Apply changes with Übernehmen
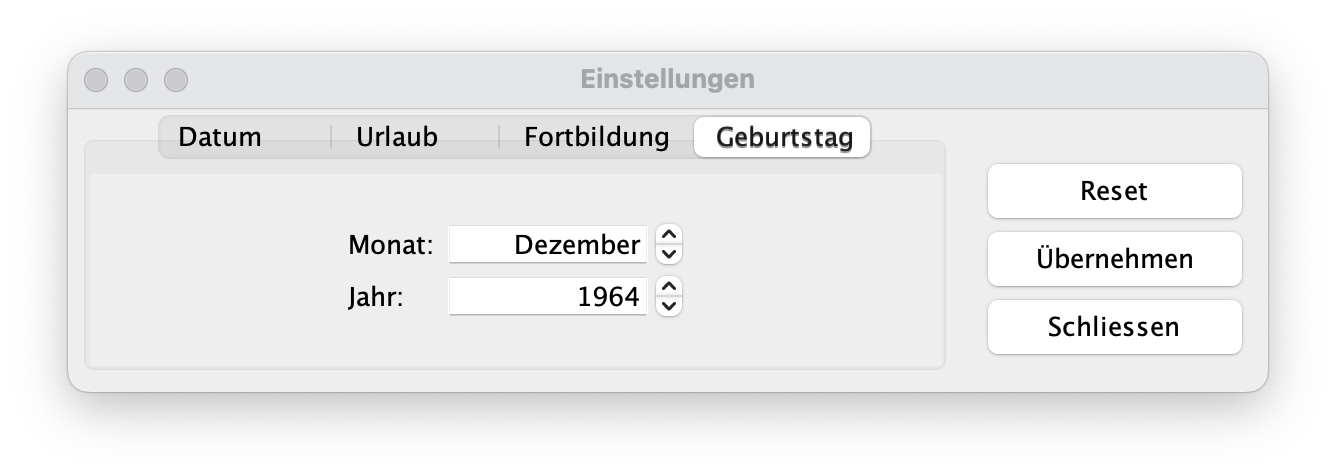Viewport: 1336px width, 476px height. (1114, 259)
